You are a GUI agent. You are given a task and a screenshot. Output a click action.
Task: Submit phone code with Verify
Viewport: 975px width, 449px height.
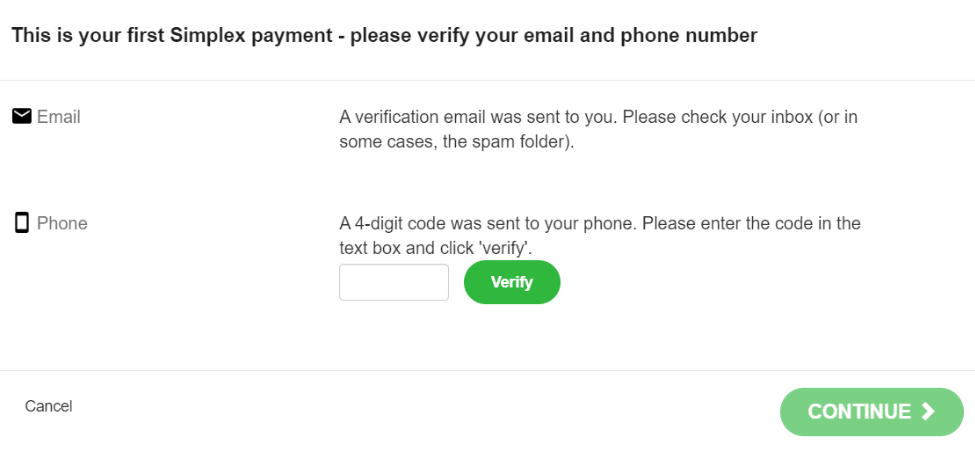tap(512, 282)
